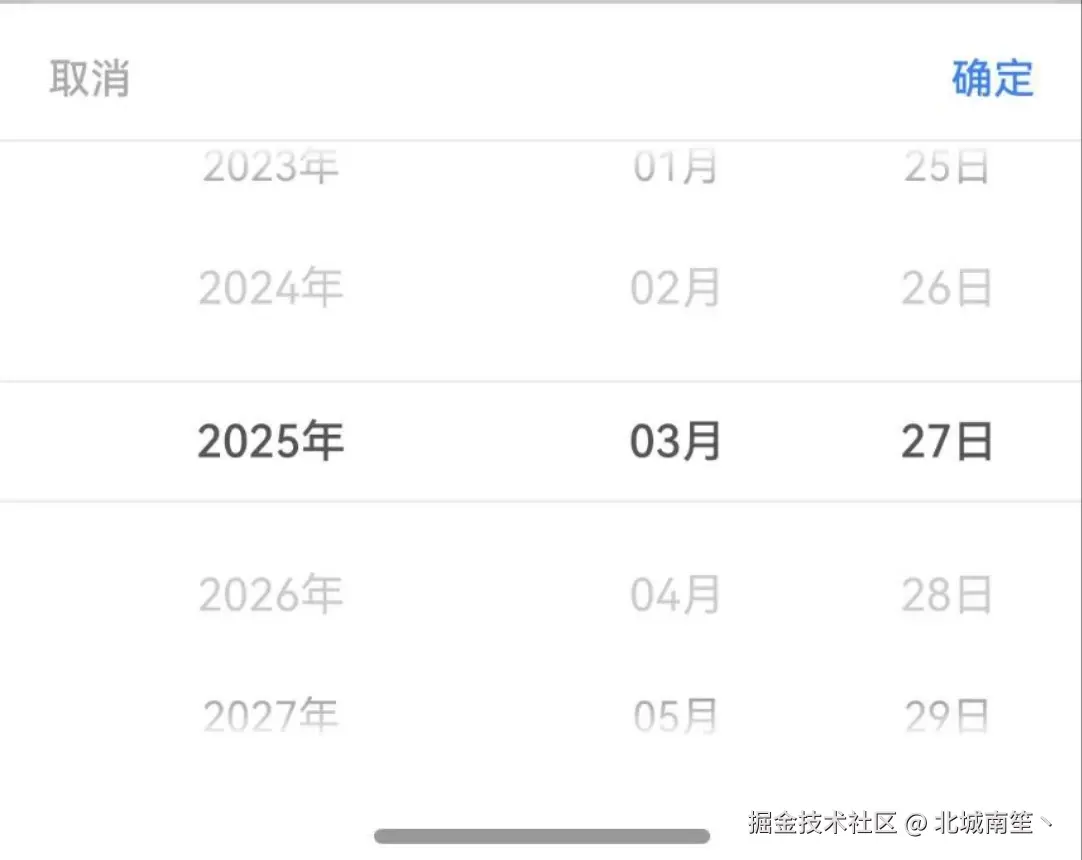Select the currently highlighted 2025年 option
Viewport: 1082px width, 860px height.
click(x=270, y=440)
